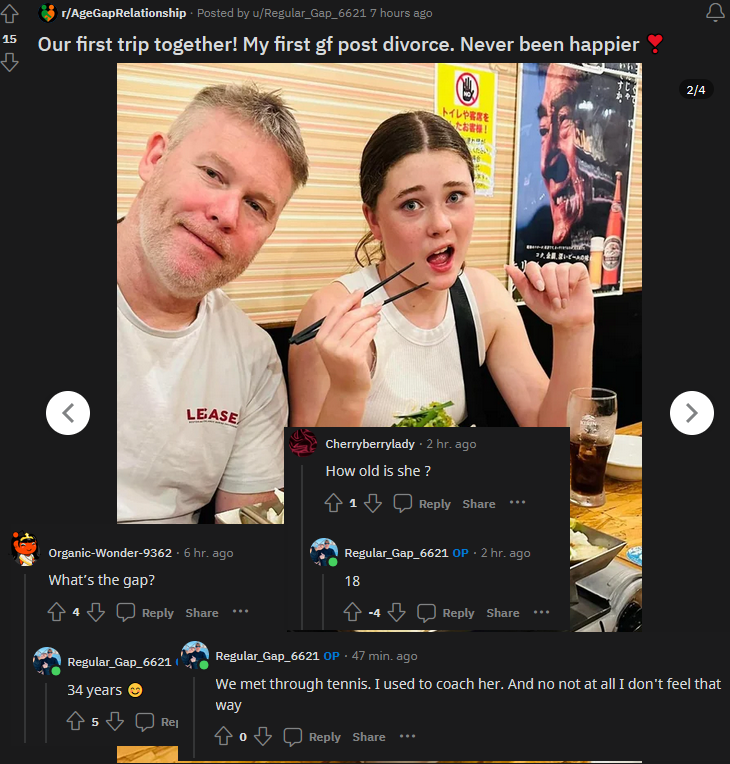Click comment icon under tennis coach reply

tap(293, 736)
